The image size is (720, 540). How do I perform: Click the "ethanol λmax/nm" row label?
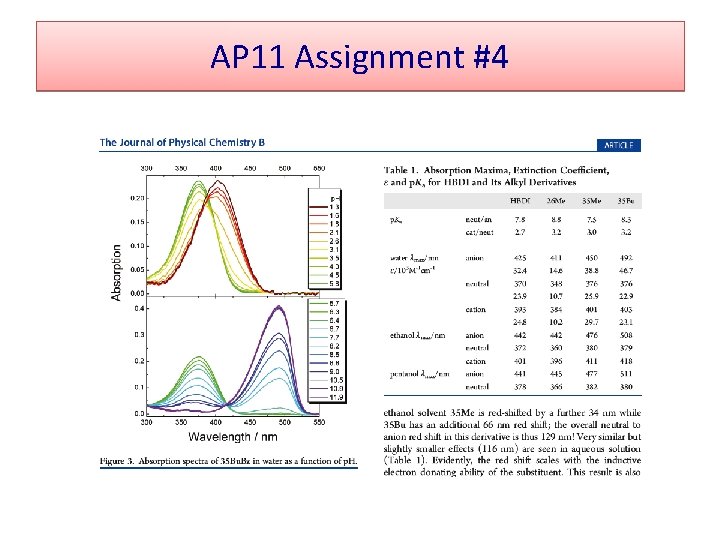[417, 335]
